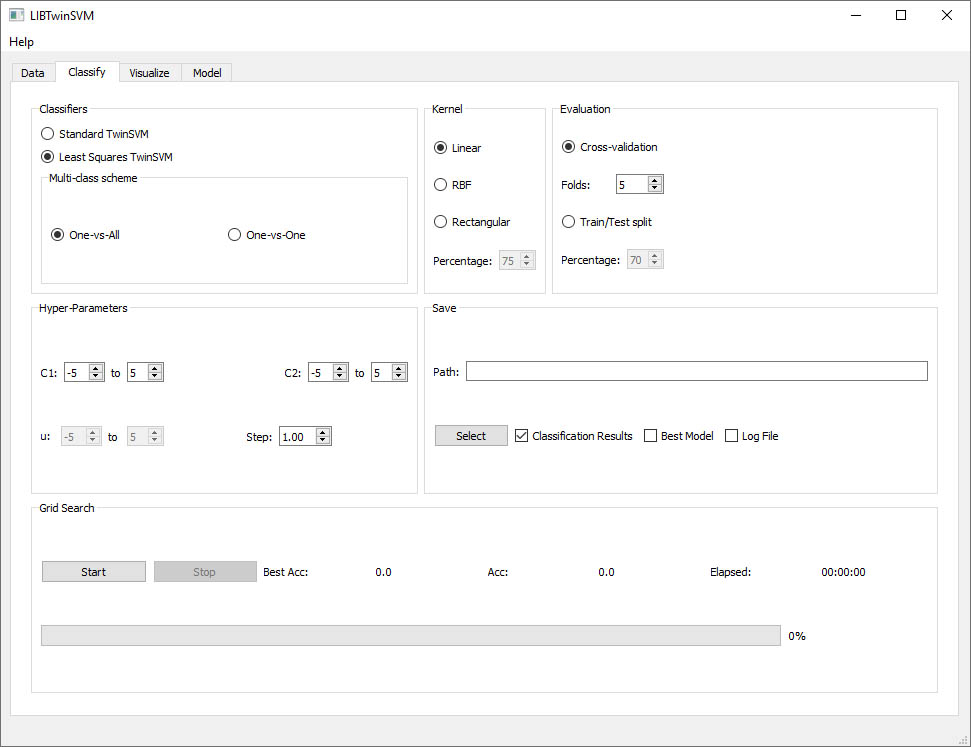The width and height of the screenshot is (971, 747).
Task: Select One-vs-All multi-class scheme
Action: 85,235
